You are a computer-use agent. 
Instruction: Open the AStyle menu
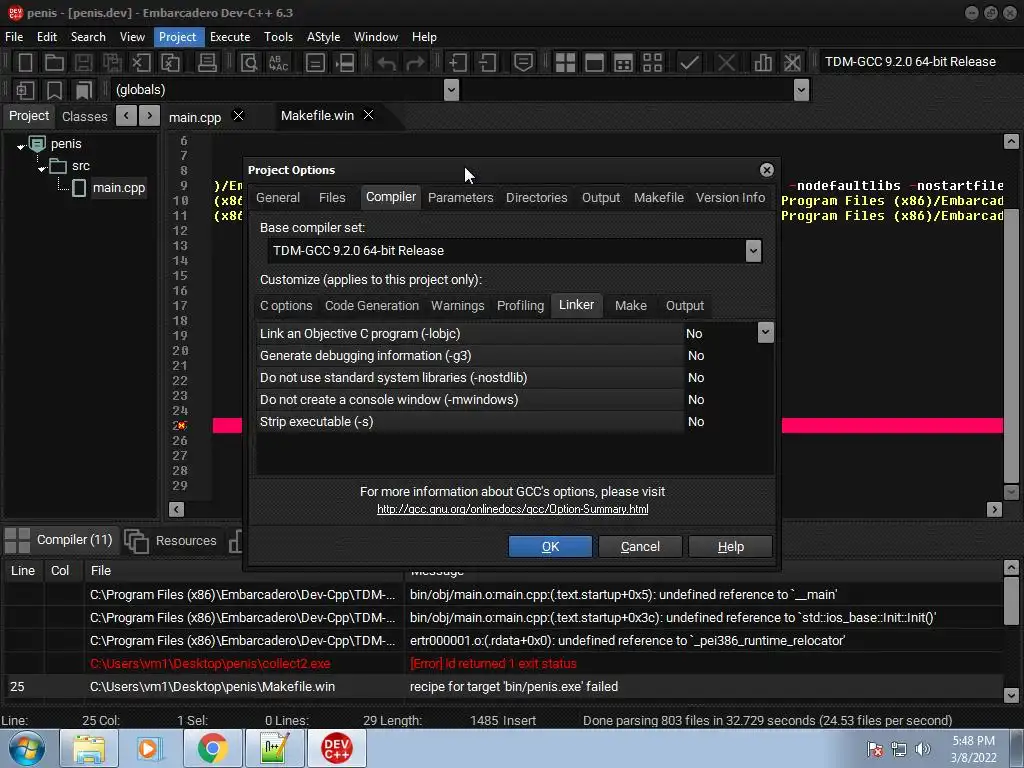pyautogui.click(x=323, y=37)
